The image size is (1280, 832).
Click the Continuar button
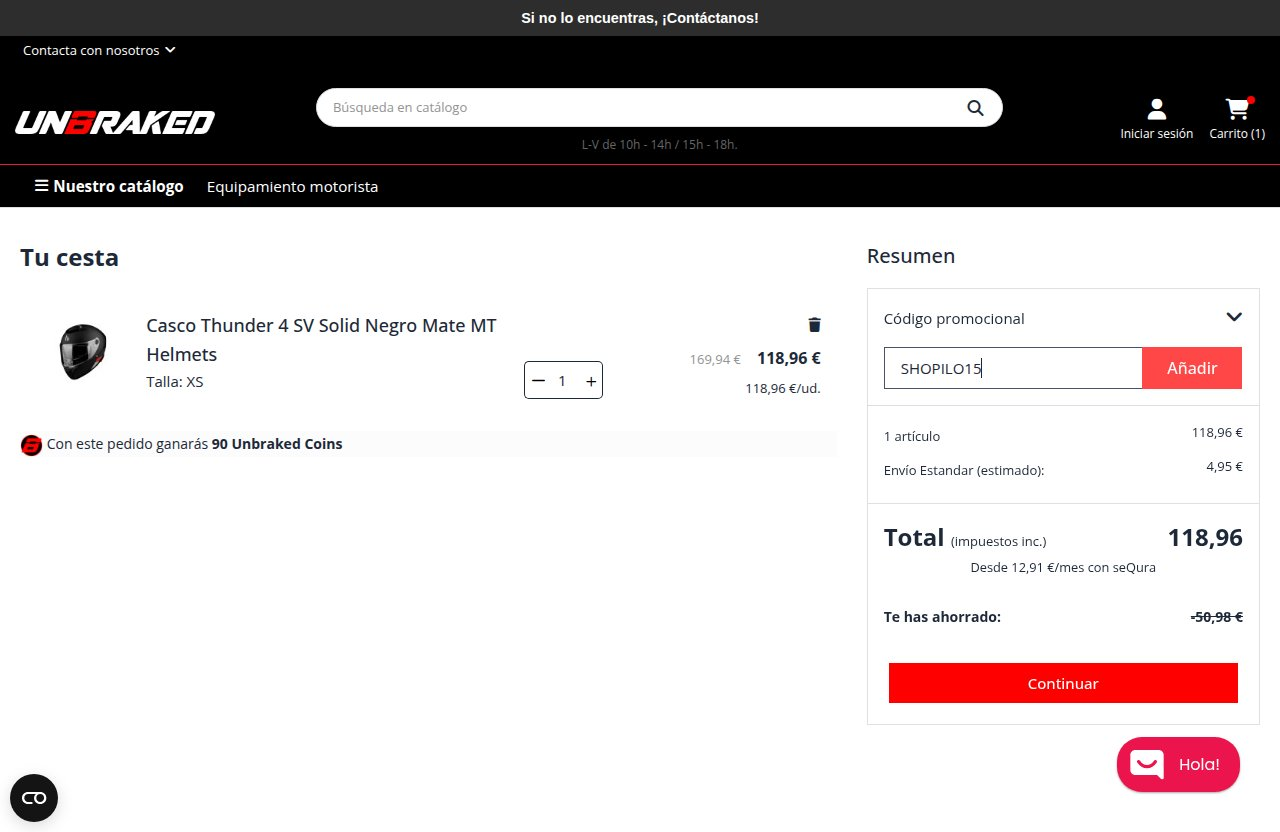click(1063, 683)
